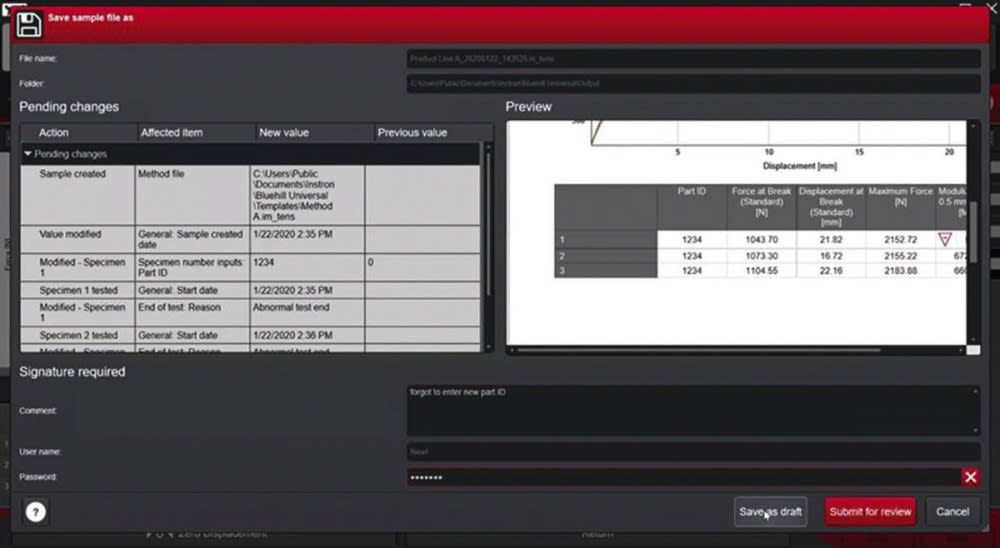1000x548 pixels.
Task: Click Maximum Force value 2152.72
Action: (901, 239)
